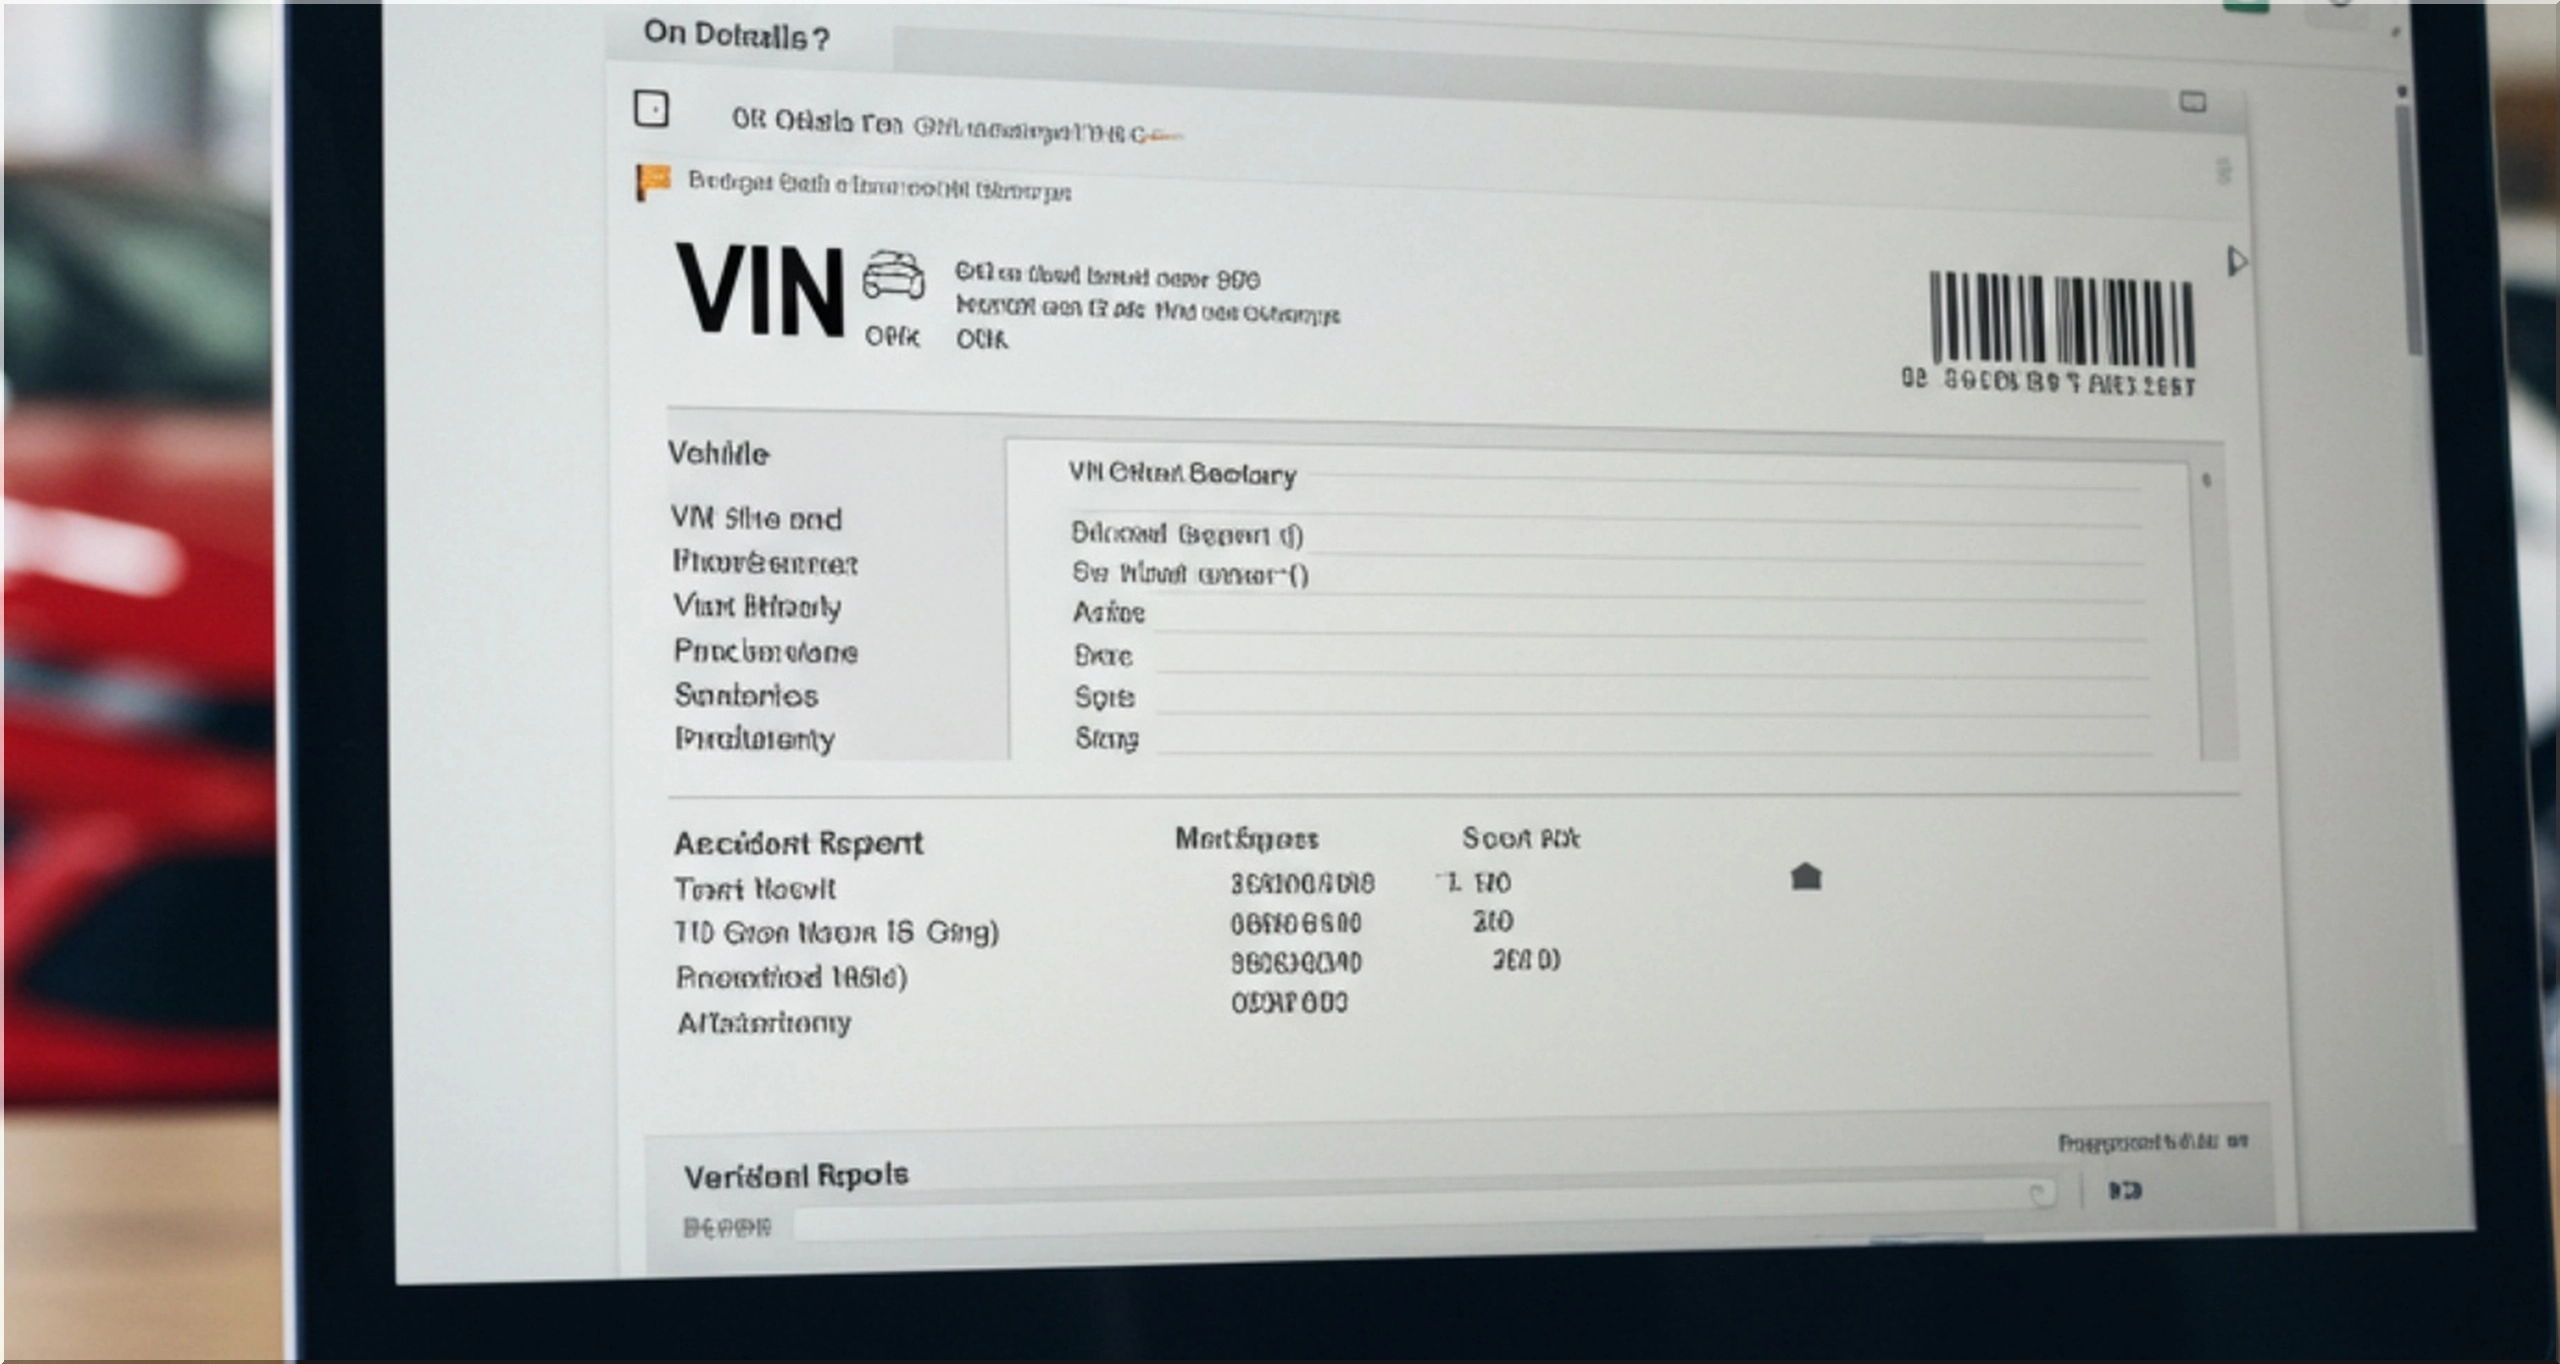Click the house icon in accident section

[1805, 877]
